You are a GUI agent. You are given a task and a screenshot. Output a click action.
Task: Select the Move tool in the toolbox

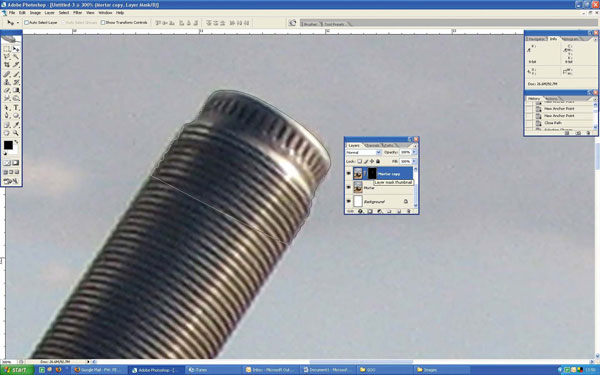click(16, 49)
